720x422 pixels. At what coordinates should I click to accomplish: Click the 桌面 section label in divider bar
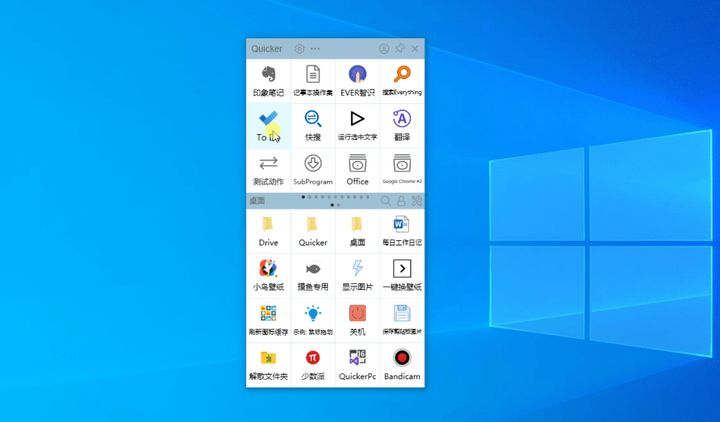257,201
